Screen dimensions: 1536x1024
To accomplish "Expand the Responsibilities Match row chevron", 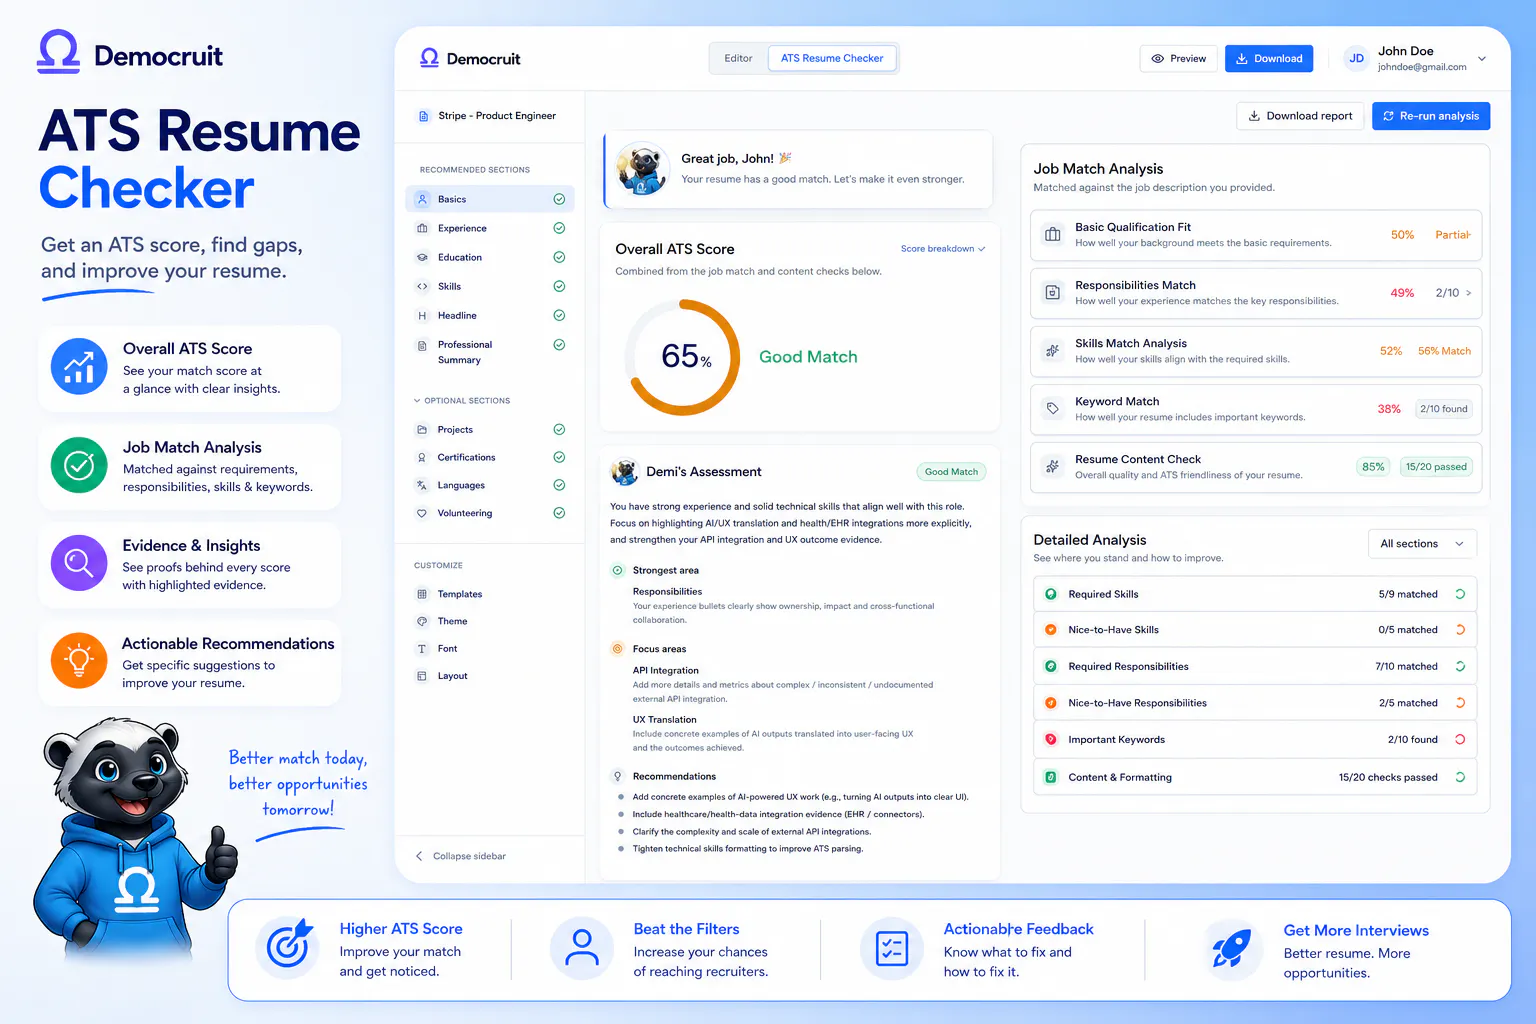I will coord(1468,293).
